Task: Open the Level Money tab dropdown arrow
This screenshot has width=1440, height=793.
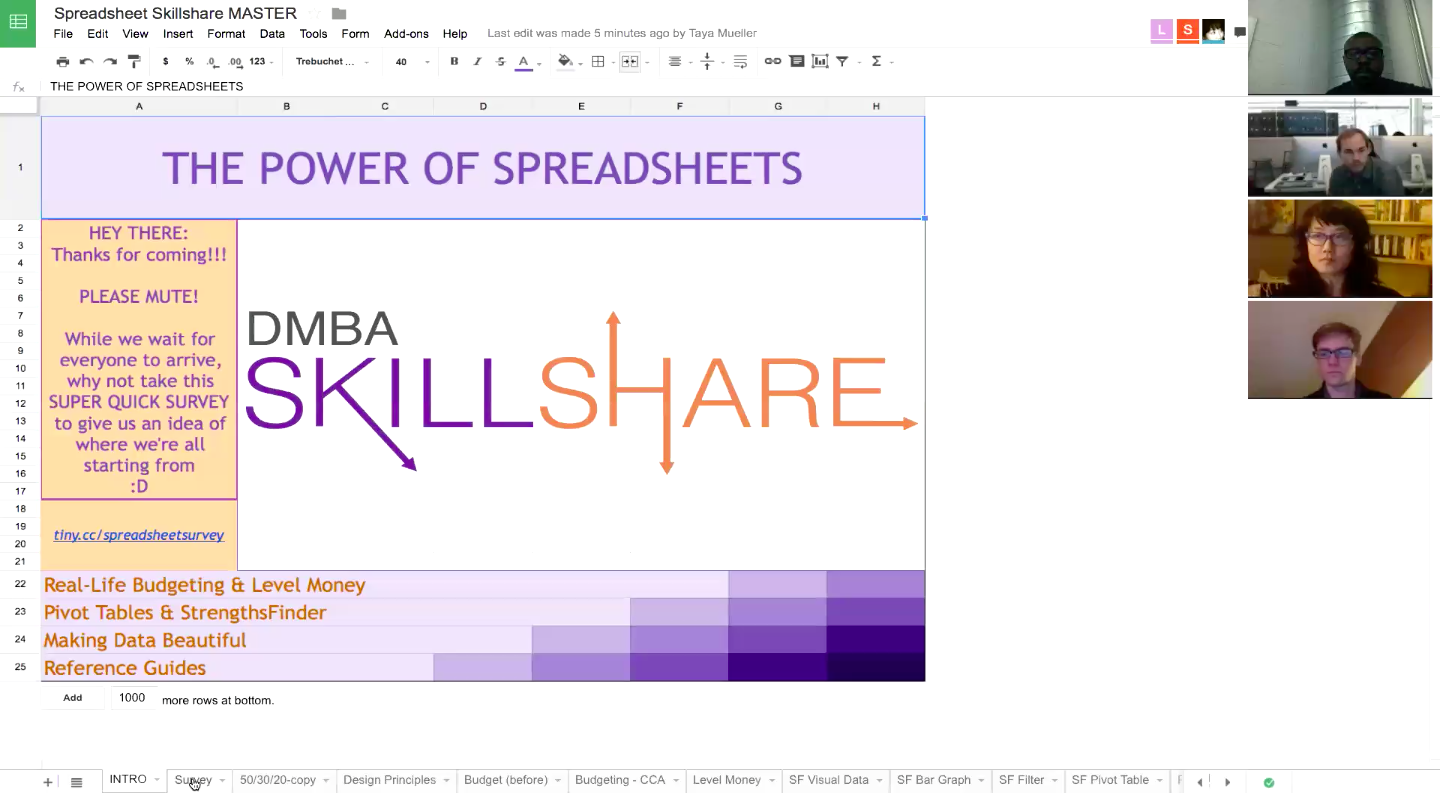Action: point(771,780)
